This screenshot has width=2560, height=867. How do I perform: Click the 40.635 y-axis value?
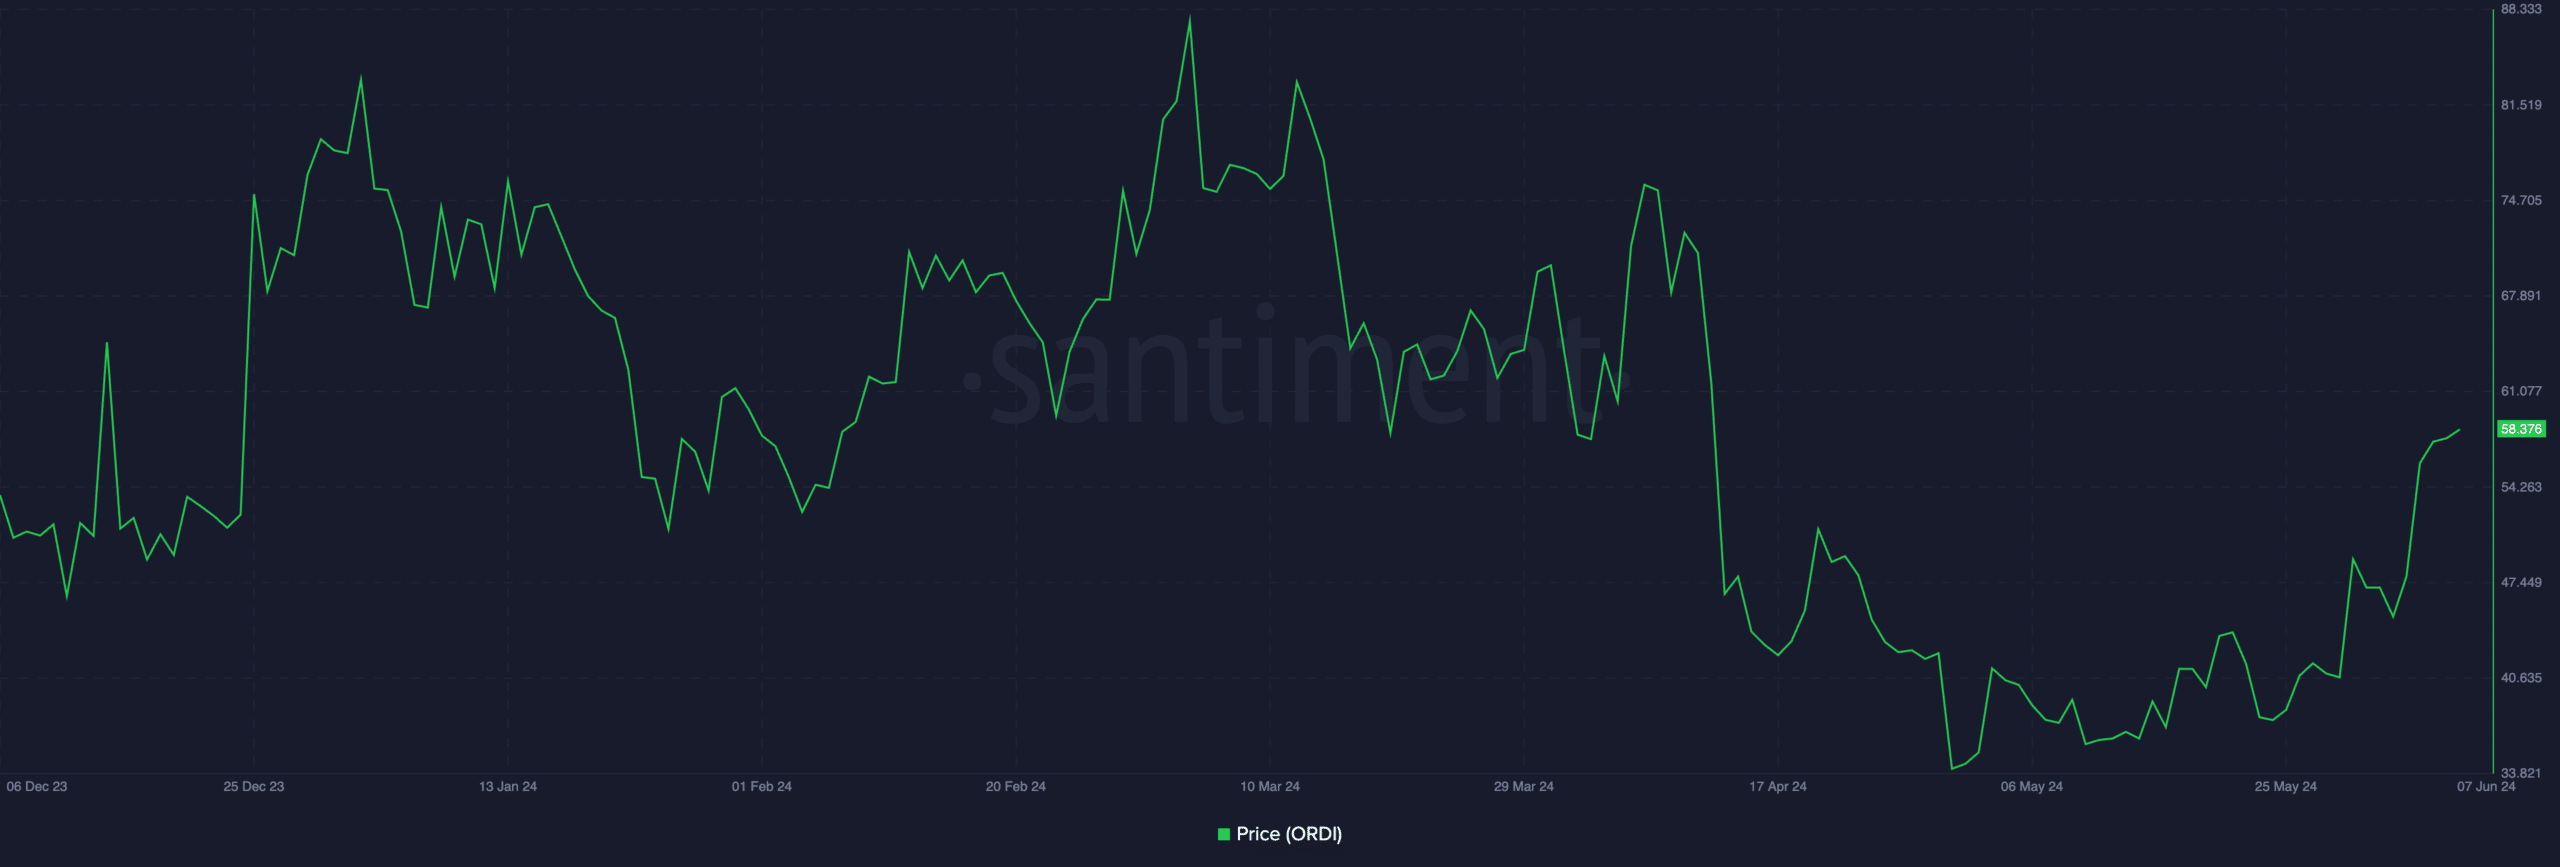pos(2521,678)
